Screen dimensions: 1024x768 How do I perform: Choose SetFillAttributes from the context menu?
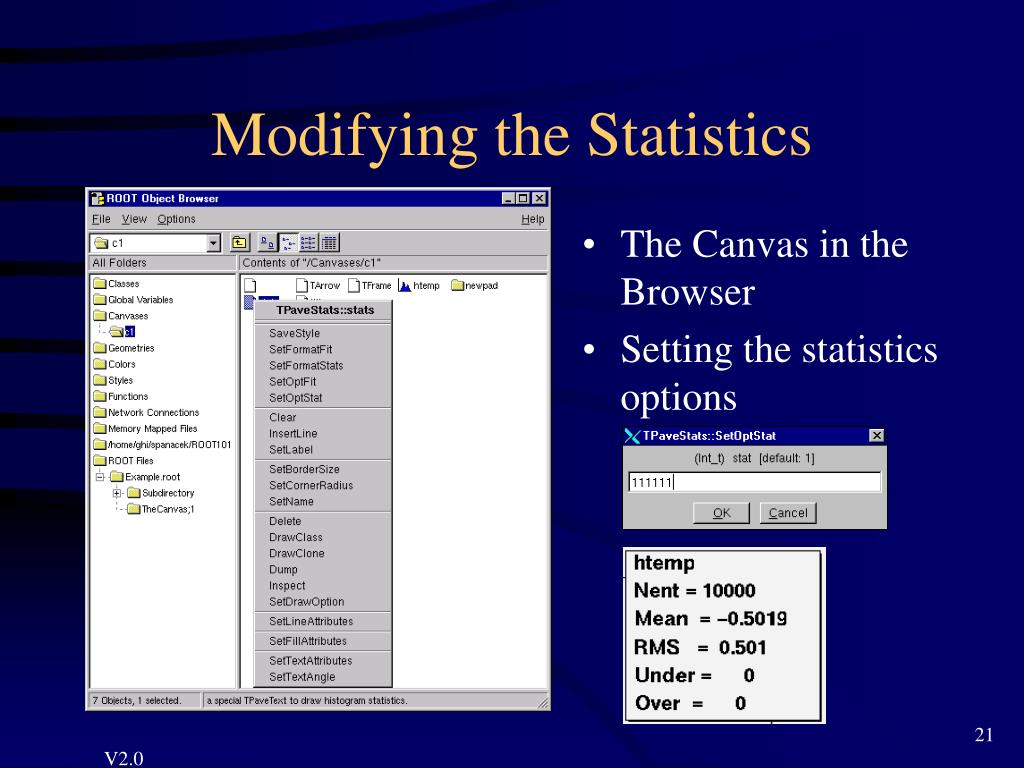(x=323, y=641)
